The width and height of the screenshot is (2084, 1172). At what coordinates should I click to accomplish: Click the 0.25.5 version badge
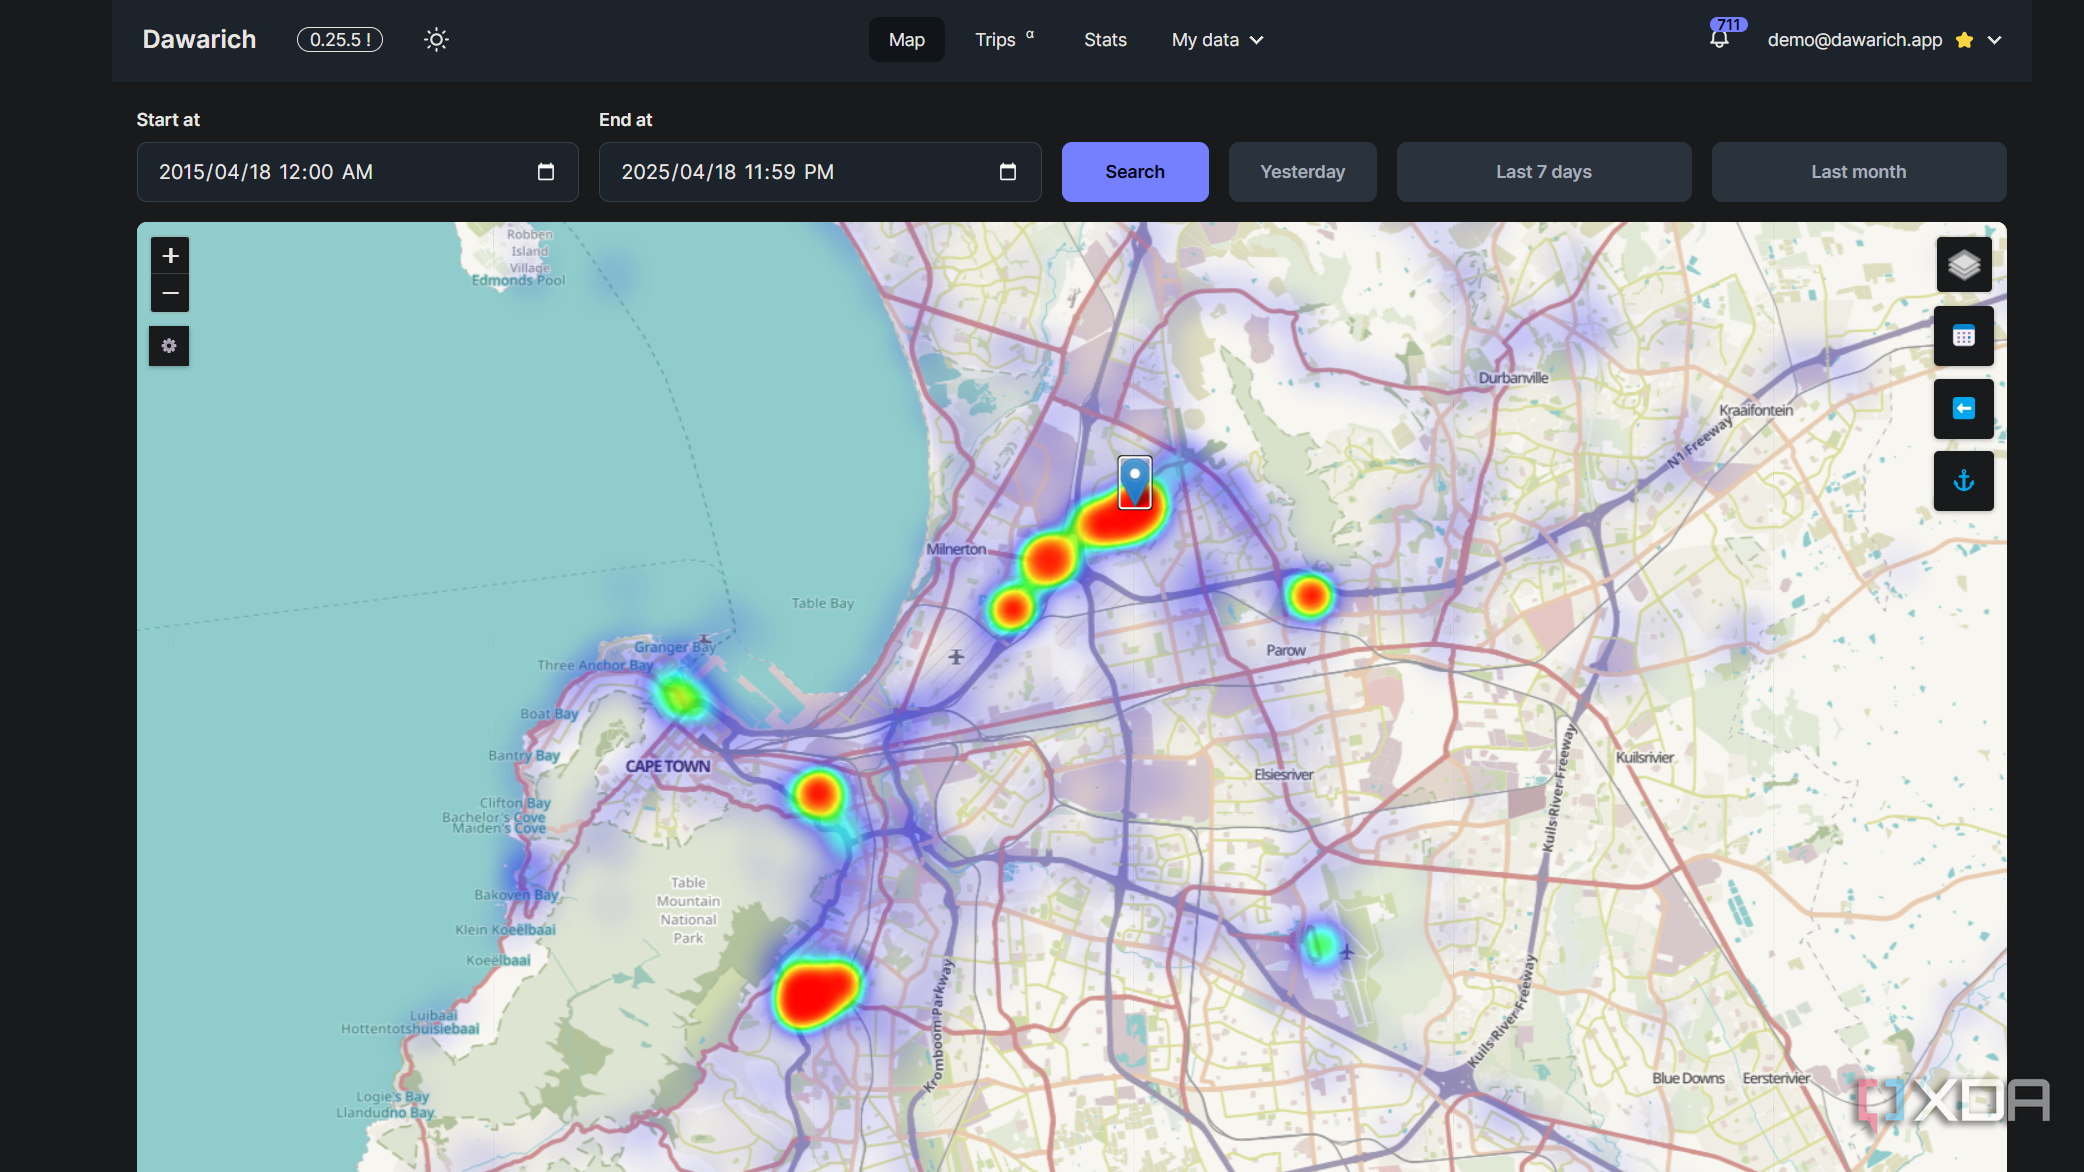[x=340, y=40]
